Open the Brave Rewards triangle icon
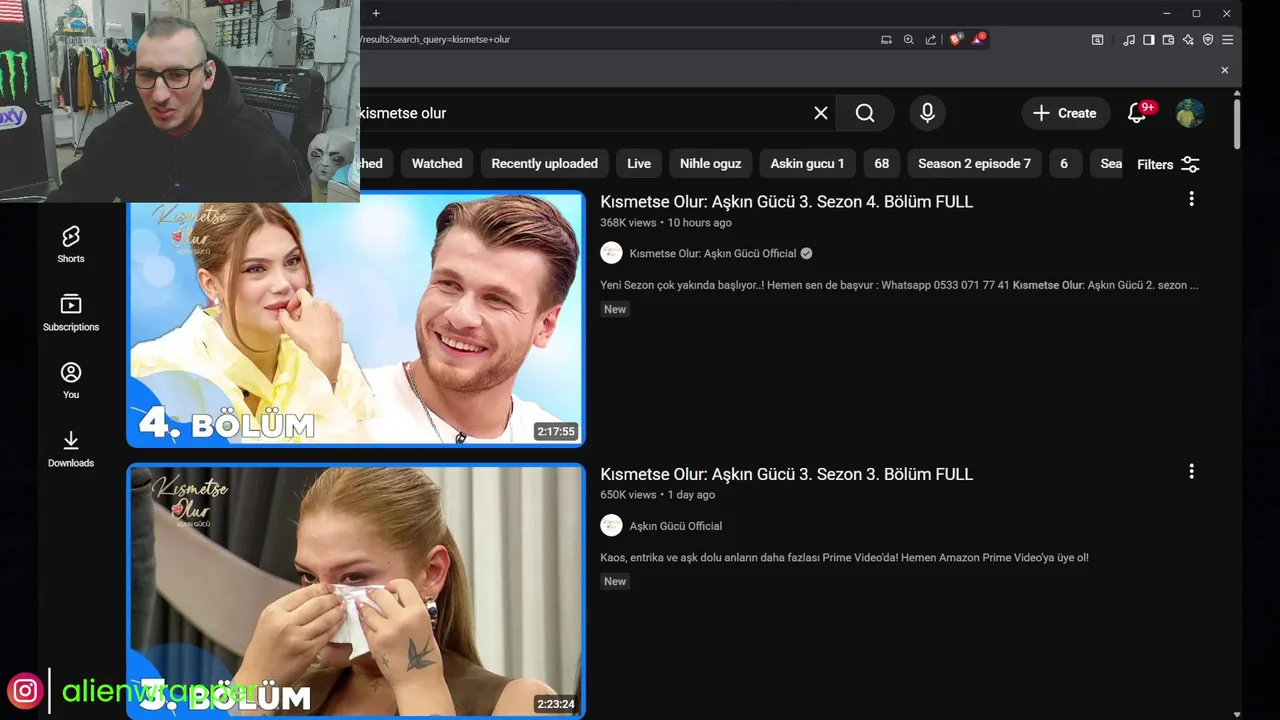The height and width of the screenshot is (720, 1280). [980, 39]
